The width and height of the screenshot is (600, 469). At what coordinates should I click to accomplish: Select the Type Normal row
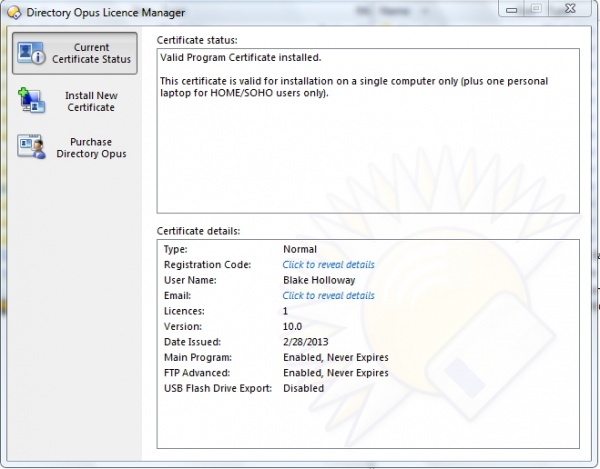pos(299,249)
